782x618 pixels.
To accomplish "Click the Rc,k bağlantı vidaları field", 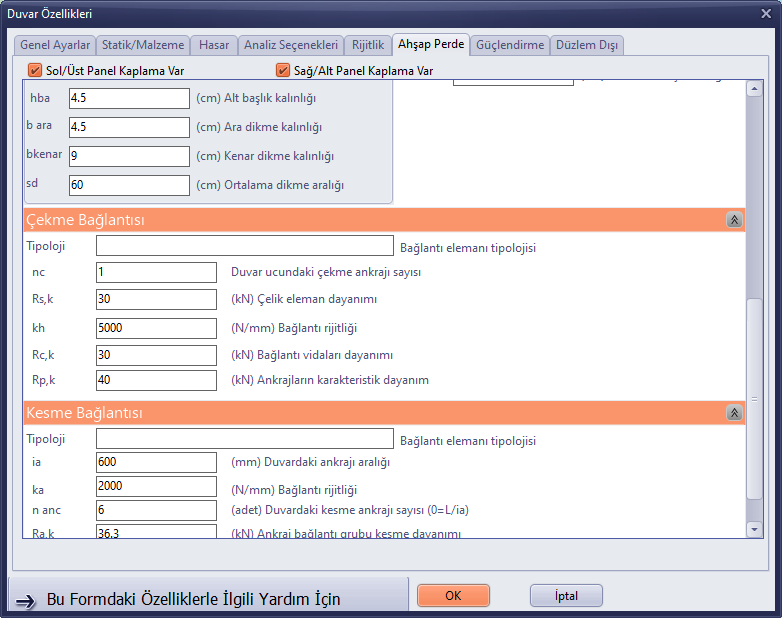I will click(x=157, y=355).
